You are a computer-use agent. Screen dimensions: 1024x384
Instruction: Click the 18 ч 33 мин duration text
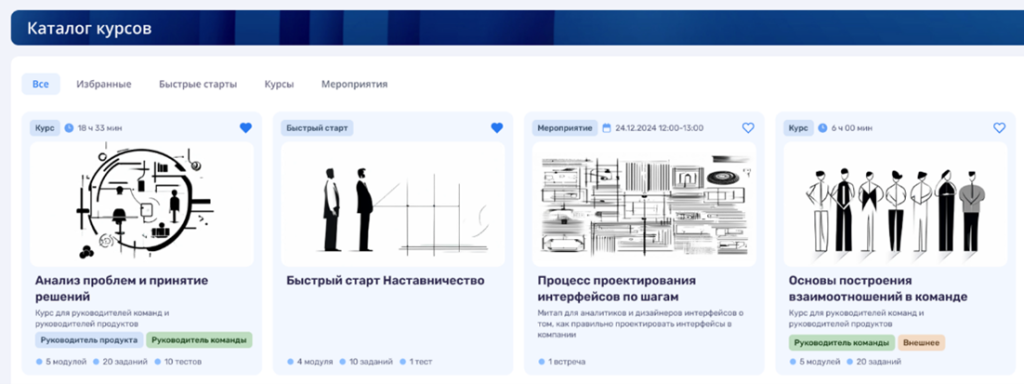pos(99,128)
